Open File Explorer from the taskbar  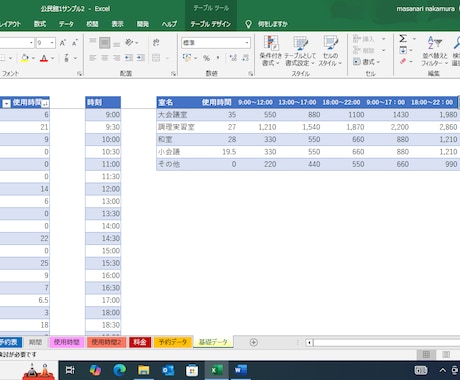144,370
